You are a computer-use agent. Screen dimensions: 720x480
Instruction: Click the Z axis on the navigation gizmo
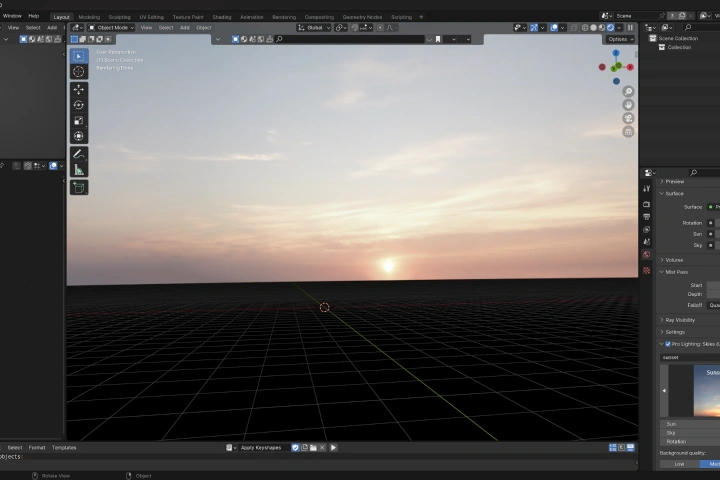[616, 53]
